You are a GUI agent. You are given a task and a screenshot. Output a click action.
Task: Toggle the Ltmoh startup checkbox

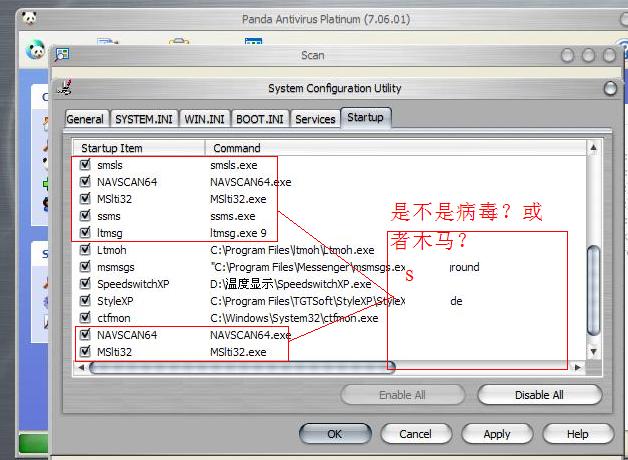(85, 249)
